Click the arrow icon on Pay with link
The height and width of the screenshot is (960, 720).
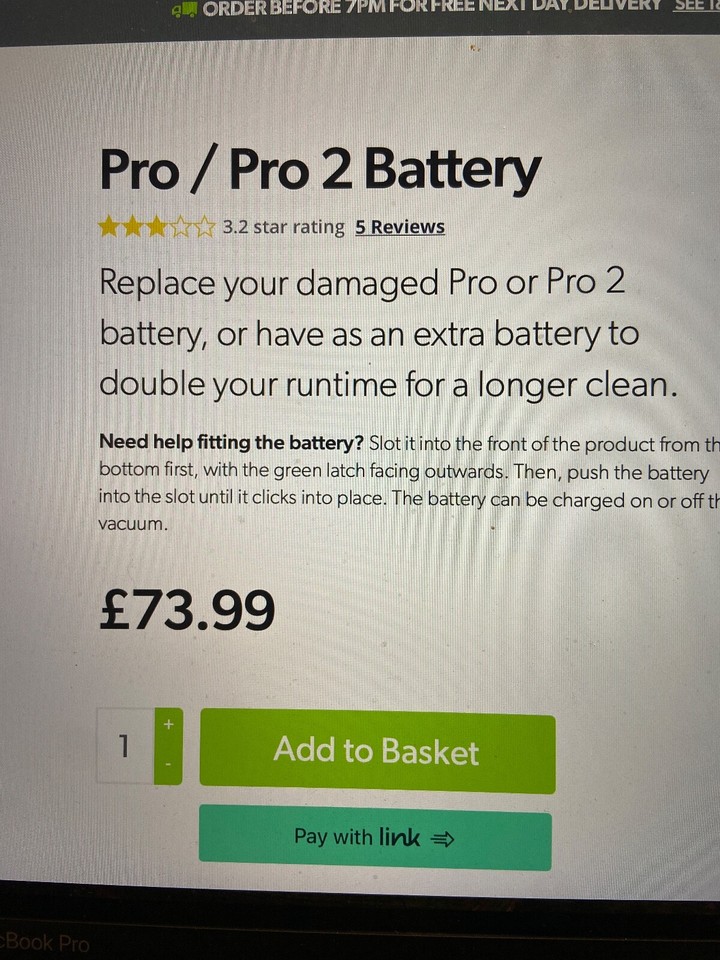click(443, 839)
